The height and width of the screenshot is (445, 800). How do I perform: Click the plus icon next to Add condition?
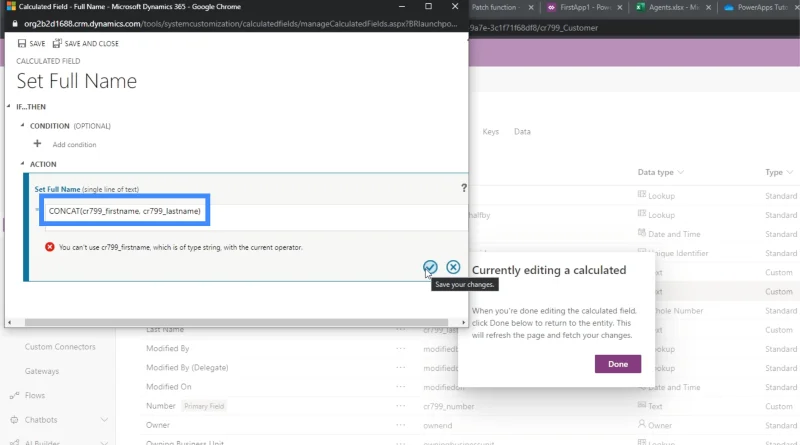point(37,144)
